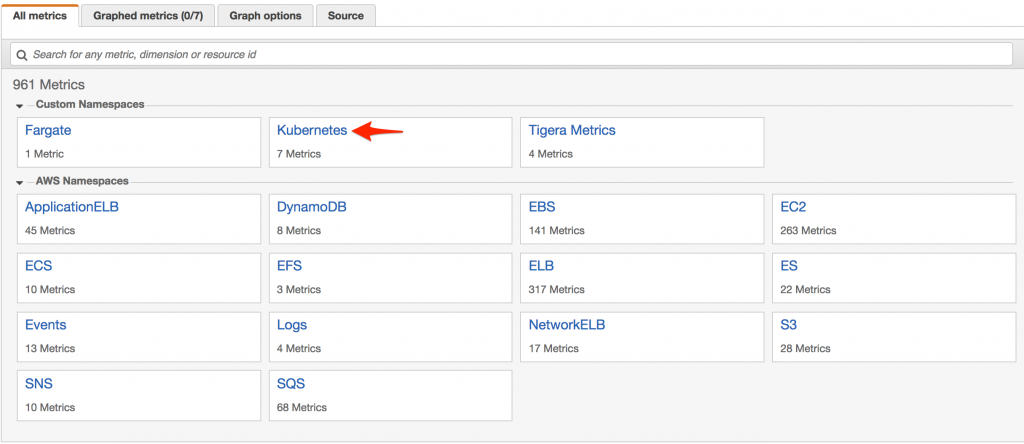Open the S3 namespace
The image size is (1024, 444).
(x=788, y=325)
